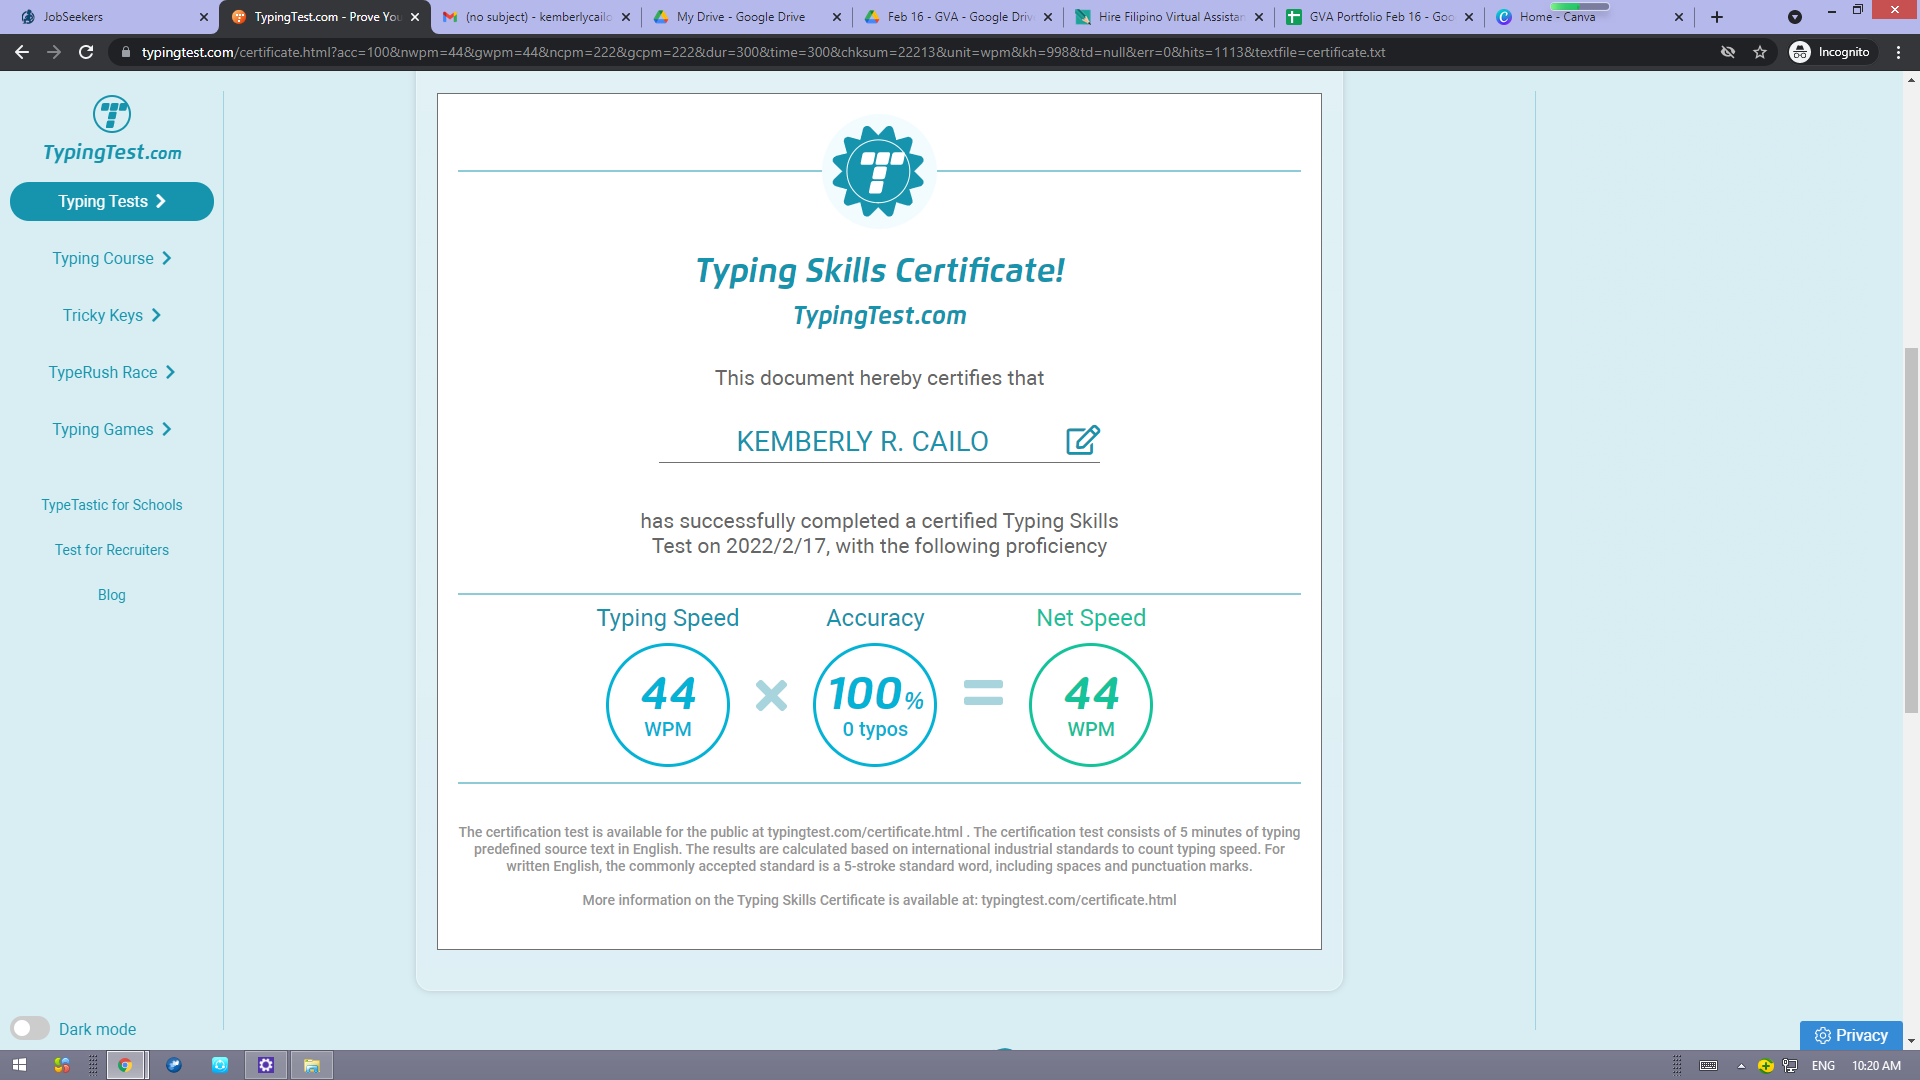Expand Typing Course chevron
Viewport: 1920px width, 1080px height.
point(166,258)
